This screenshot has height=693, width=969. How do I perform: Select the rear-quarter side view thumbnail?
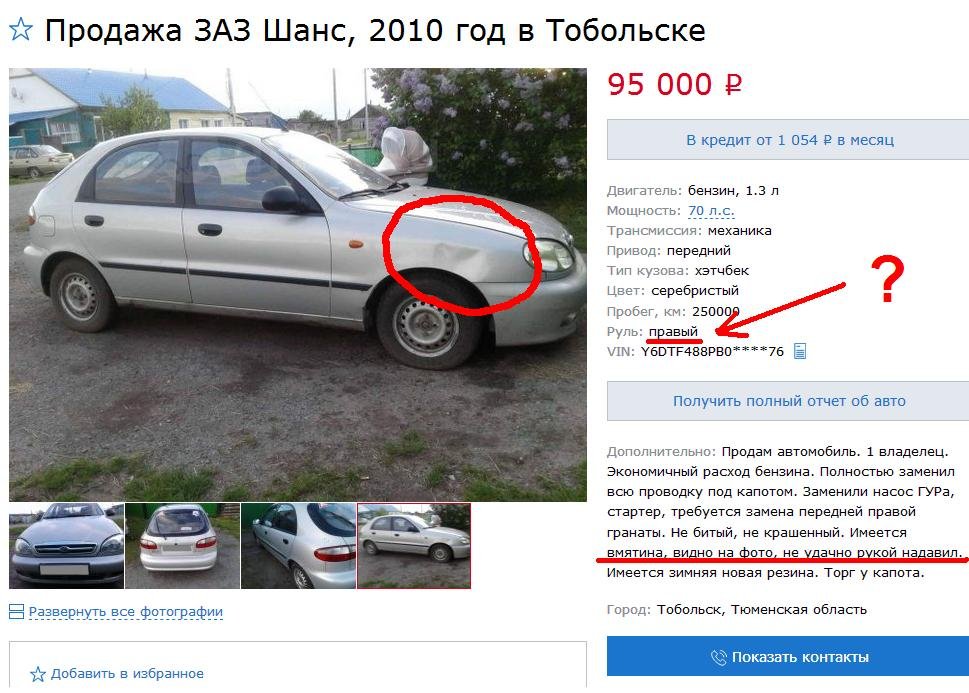[298, 546]
